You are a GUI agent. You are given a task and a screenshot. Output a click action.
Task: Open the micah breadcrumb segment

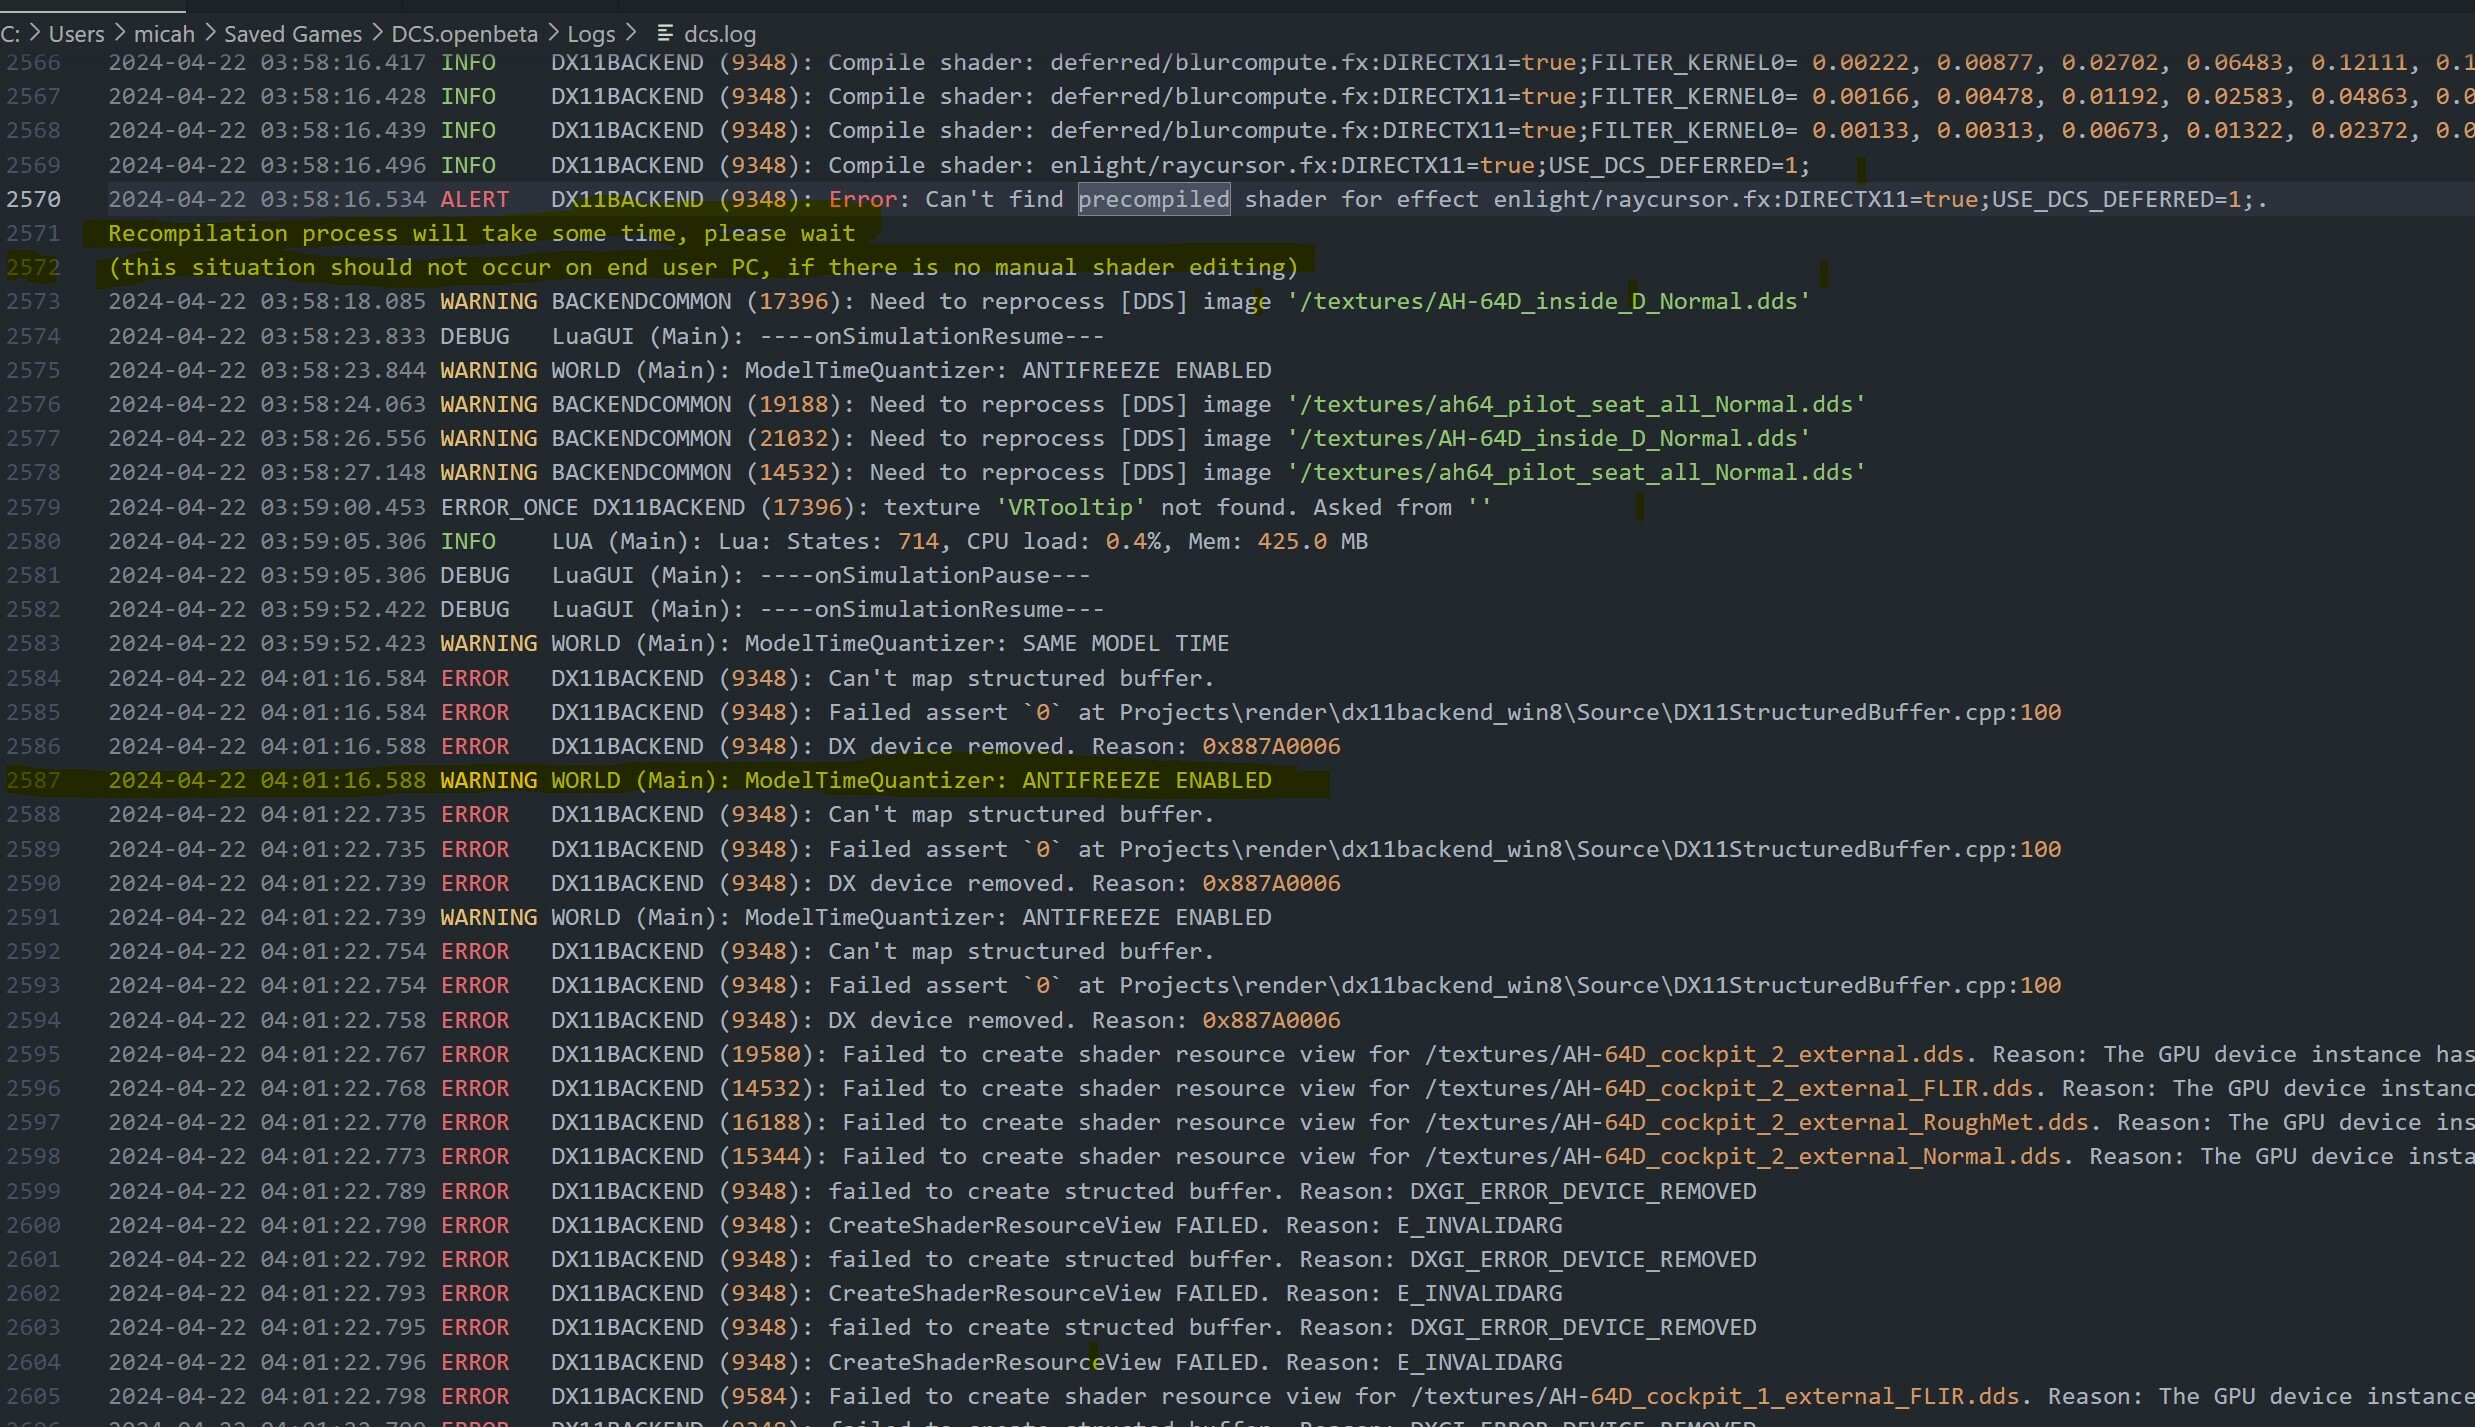pyautogui.click(x=164, y=34)
